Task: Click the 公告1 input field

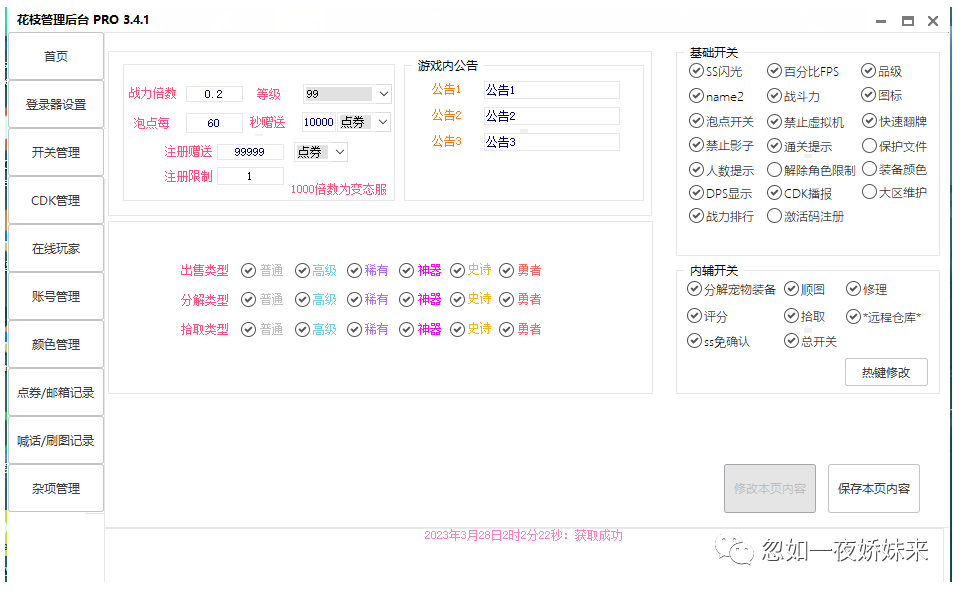Action: [x=551, y=90]
